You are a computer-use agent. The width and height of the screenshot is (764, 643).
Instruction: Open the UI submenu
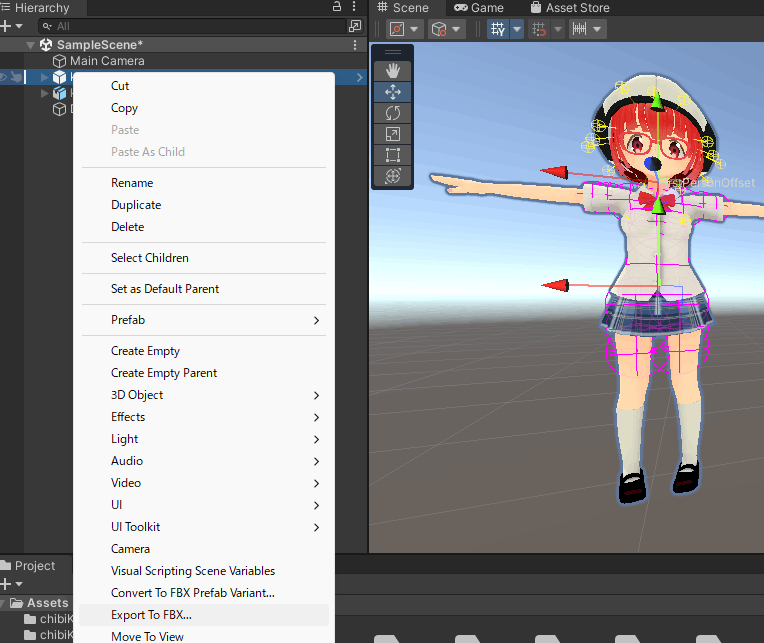point(204,505)
